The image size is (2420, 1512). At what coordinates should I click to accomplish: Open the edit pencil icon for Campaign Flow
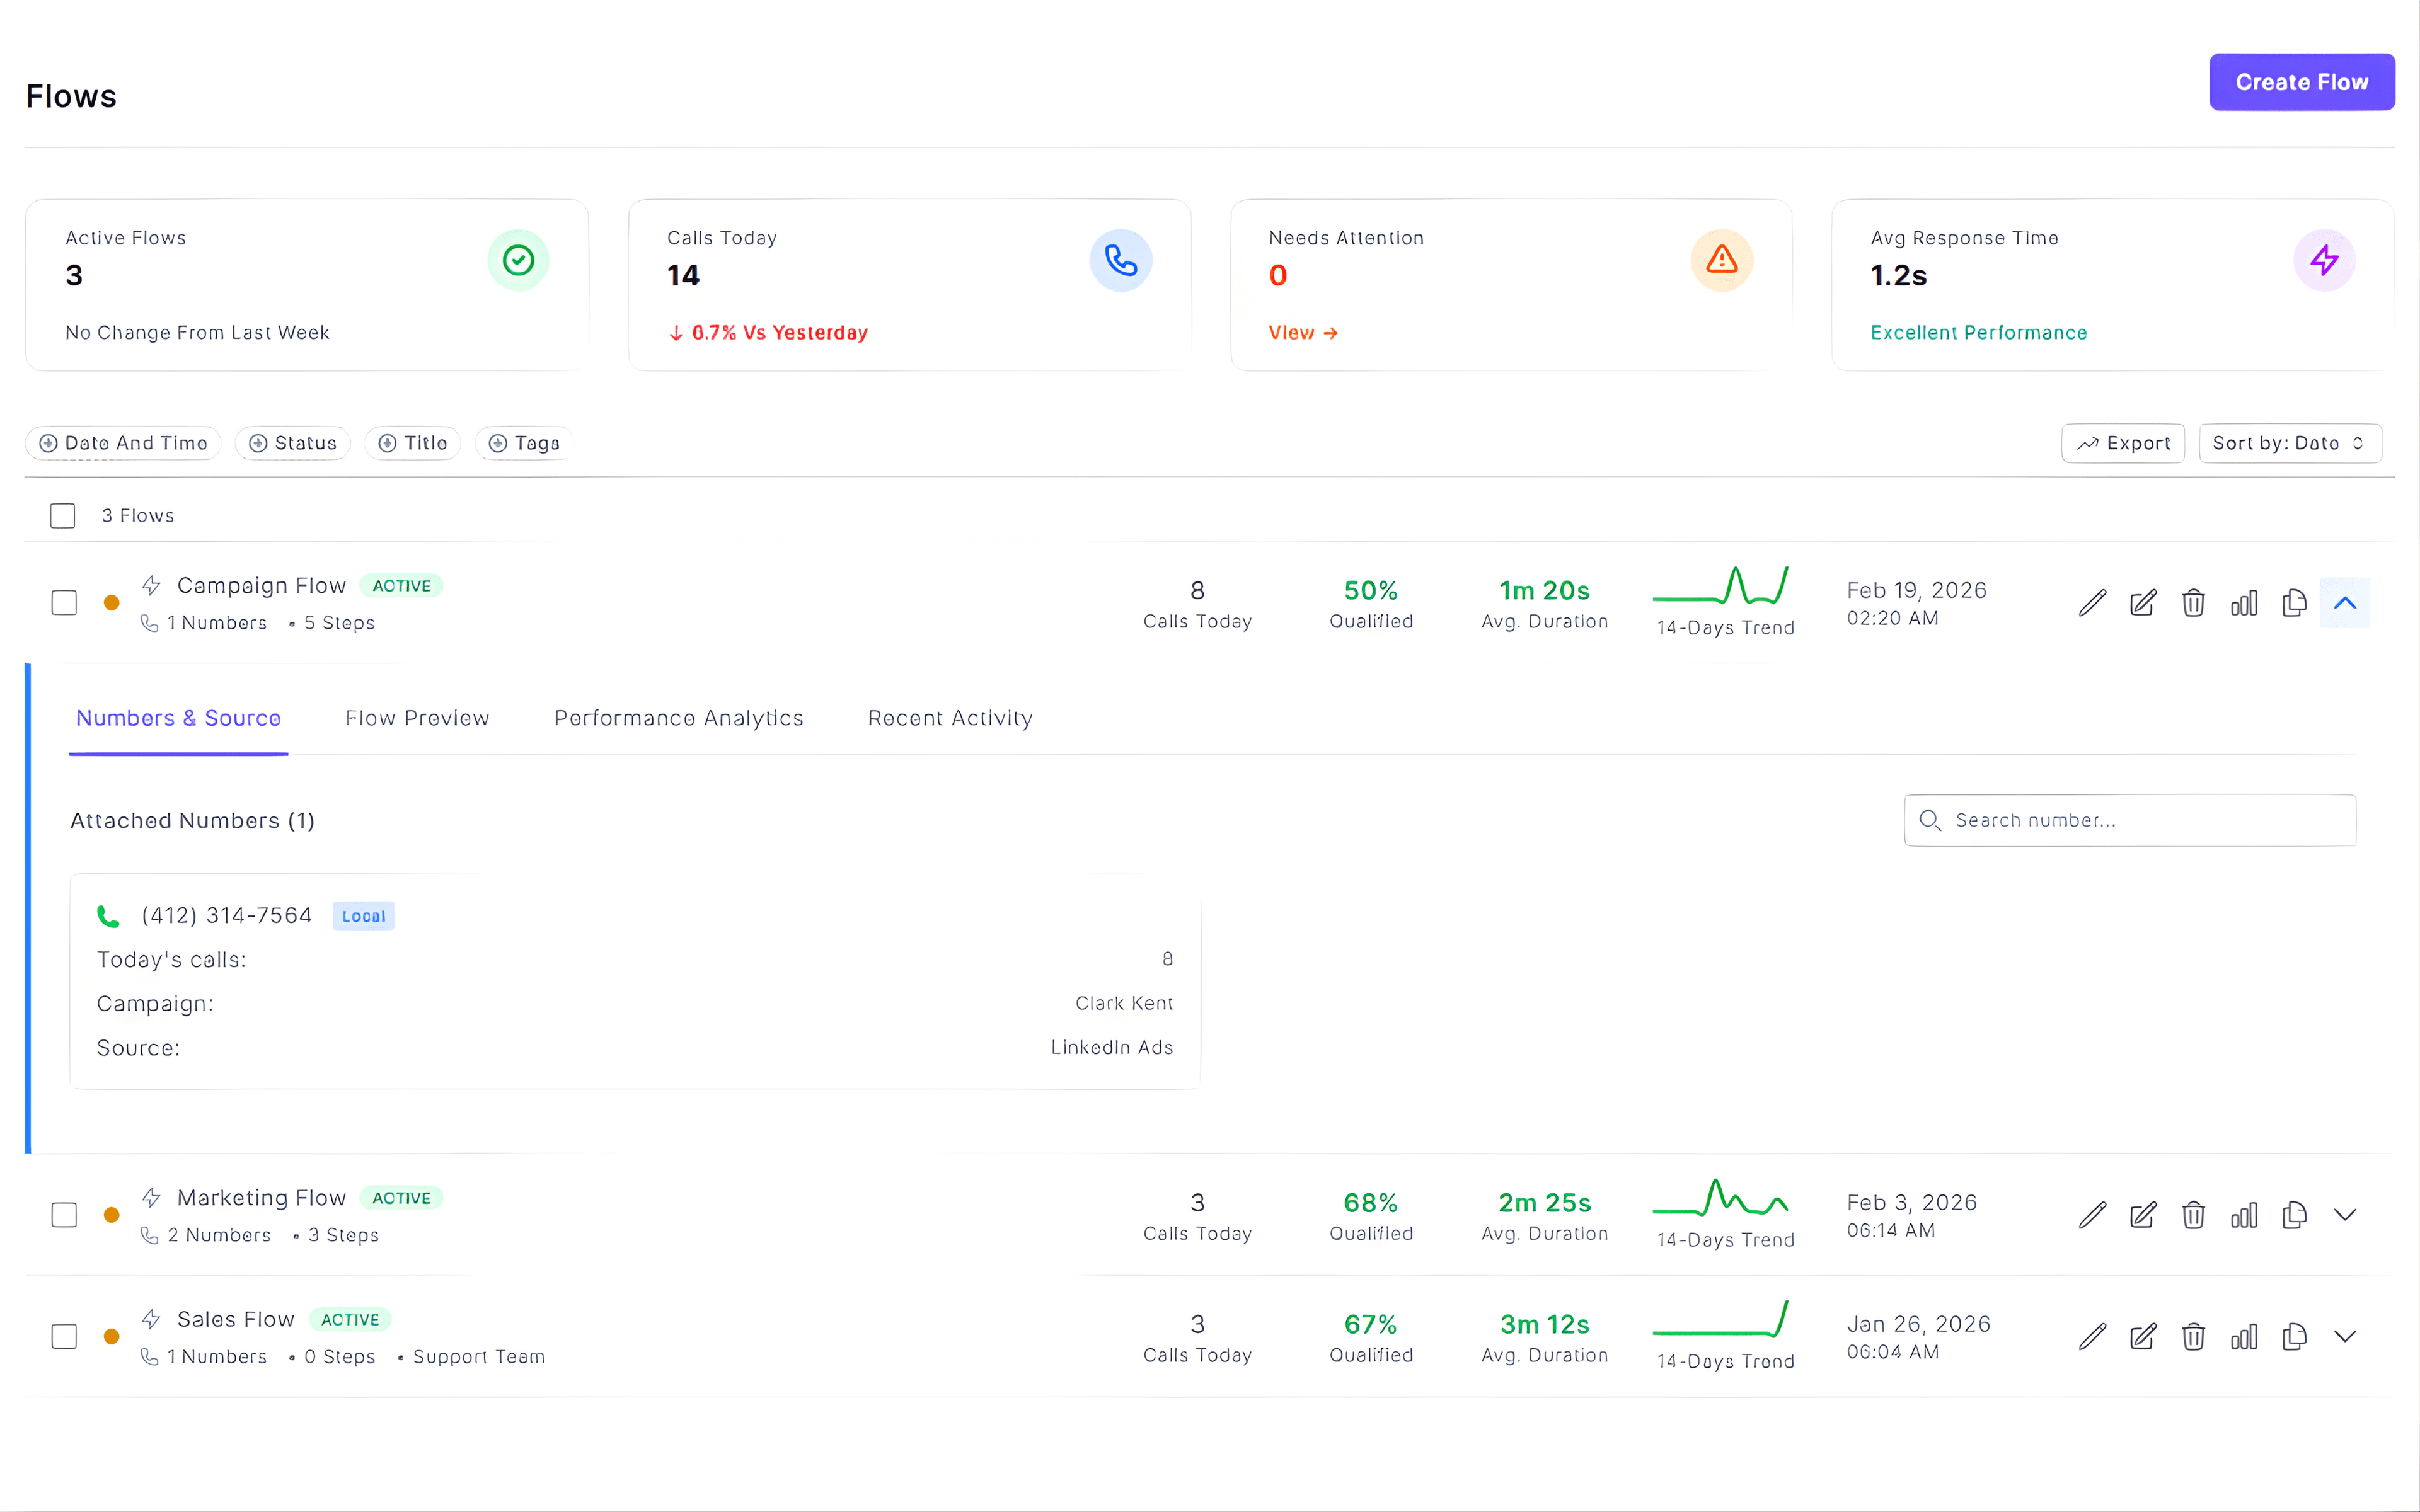point(2092,603)
